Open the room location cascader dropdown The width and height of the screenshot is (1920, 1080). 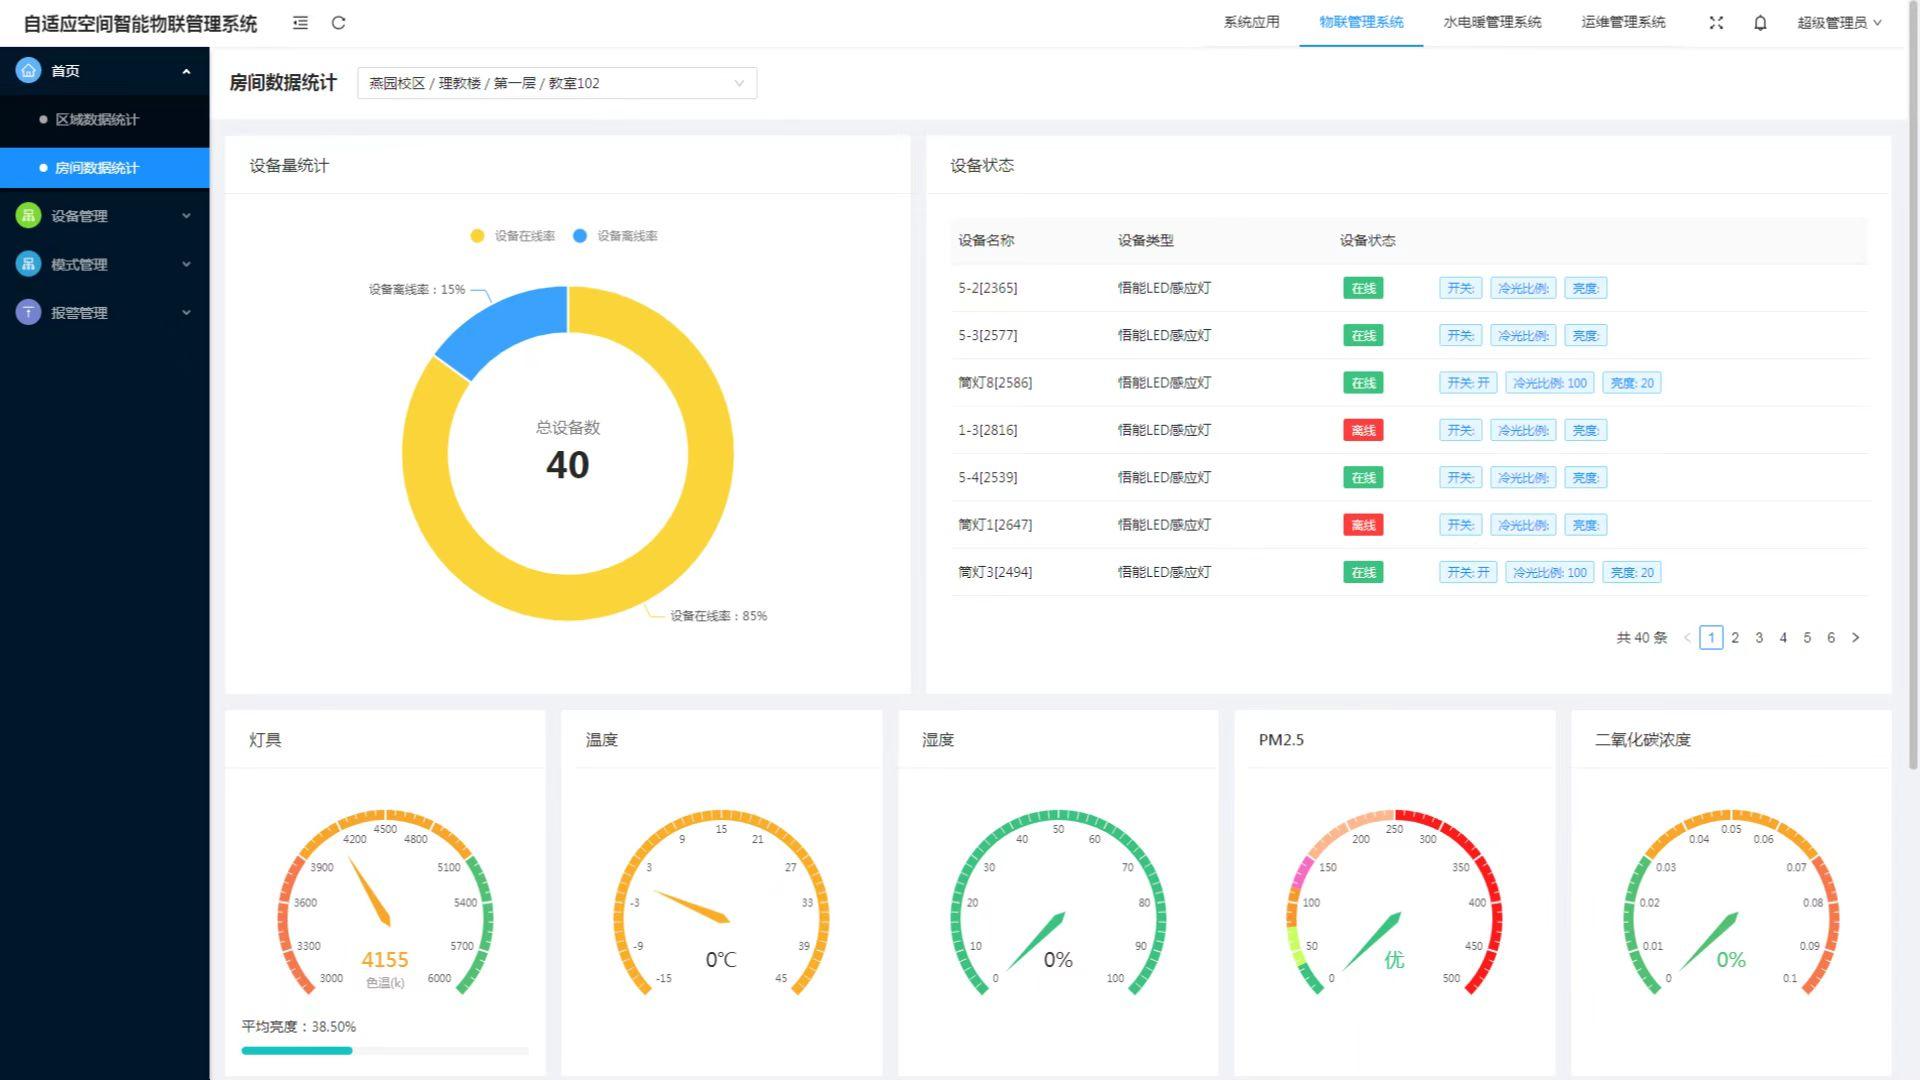[x=557, y=83]
